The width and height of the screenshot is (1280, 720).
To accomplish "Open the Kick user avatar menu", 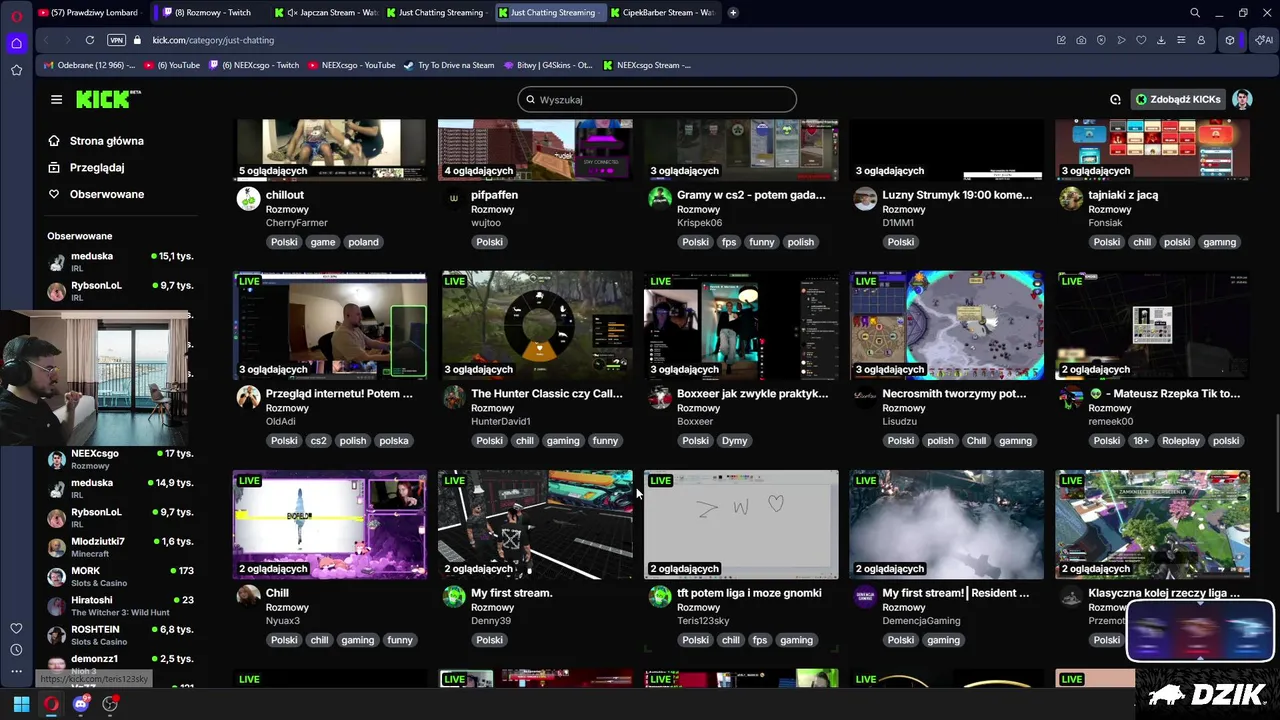I will click(x=1242, y=99).
